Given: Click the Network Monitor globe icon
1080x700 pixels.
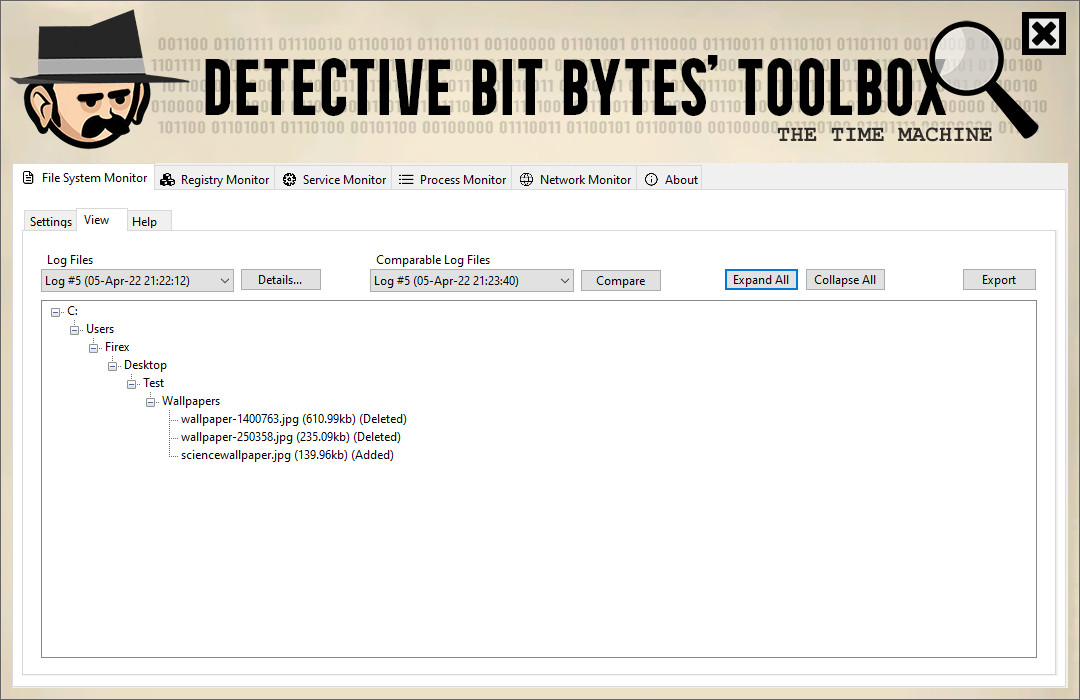Looking at the screenshot, I should 527,180.
